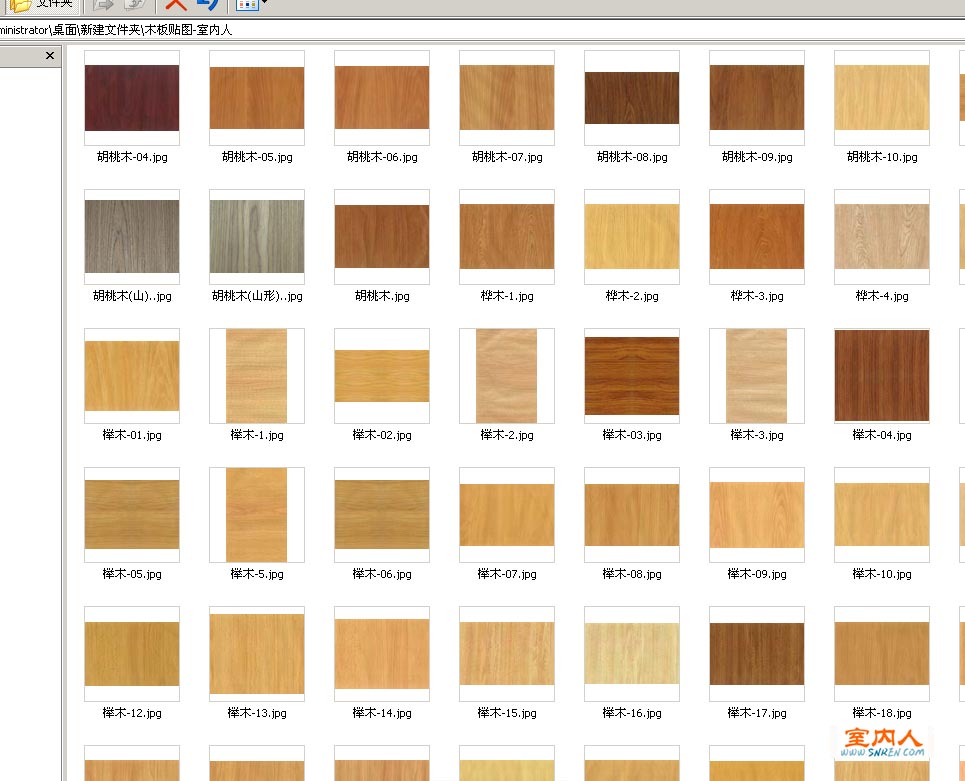Select the 胡桃木(山形) gray wood thumbnail
The image size is (965, 781).
click(257, 237)
